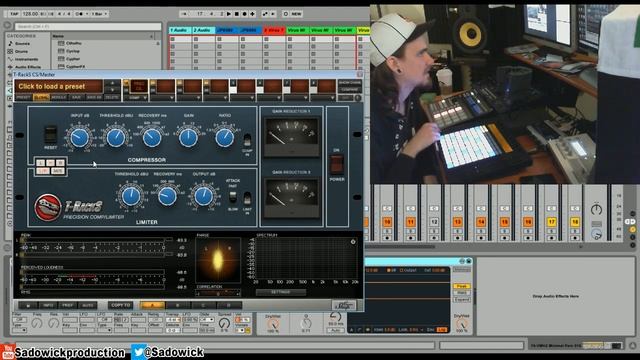Click the Stop button in Ableton transport
This screenshot has height=360, width=640.
coord(236,14)
